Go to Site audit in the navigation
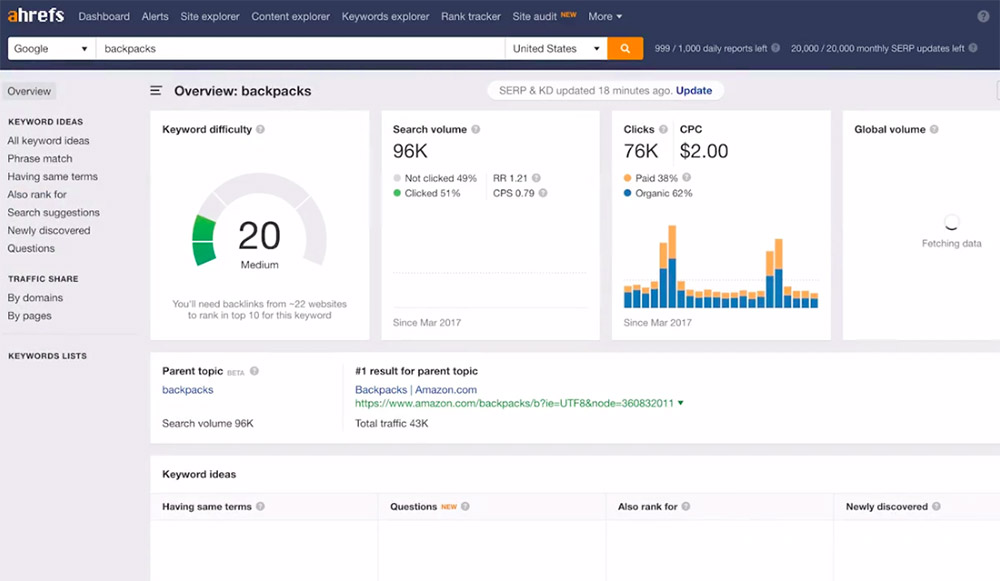The height and width of the screenshot is (581, 1000). [x=536, y=17]
